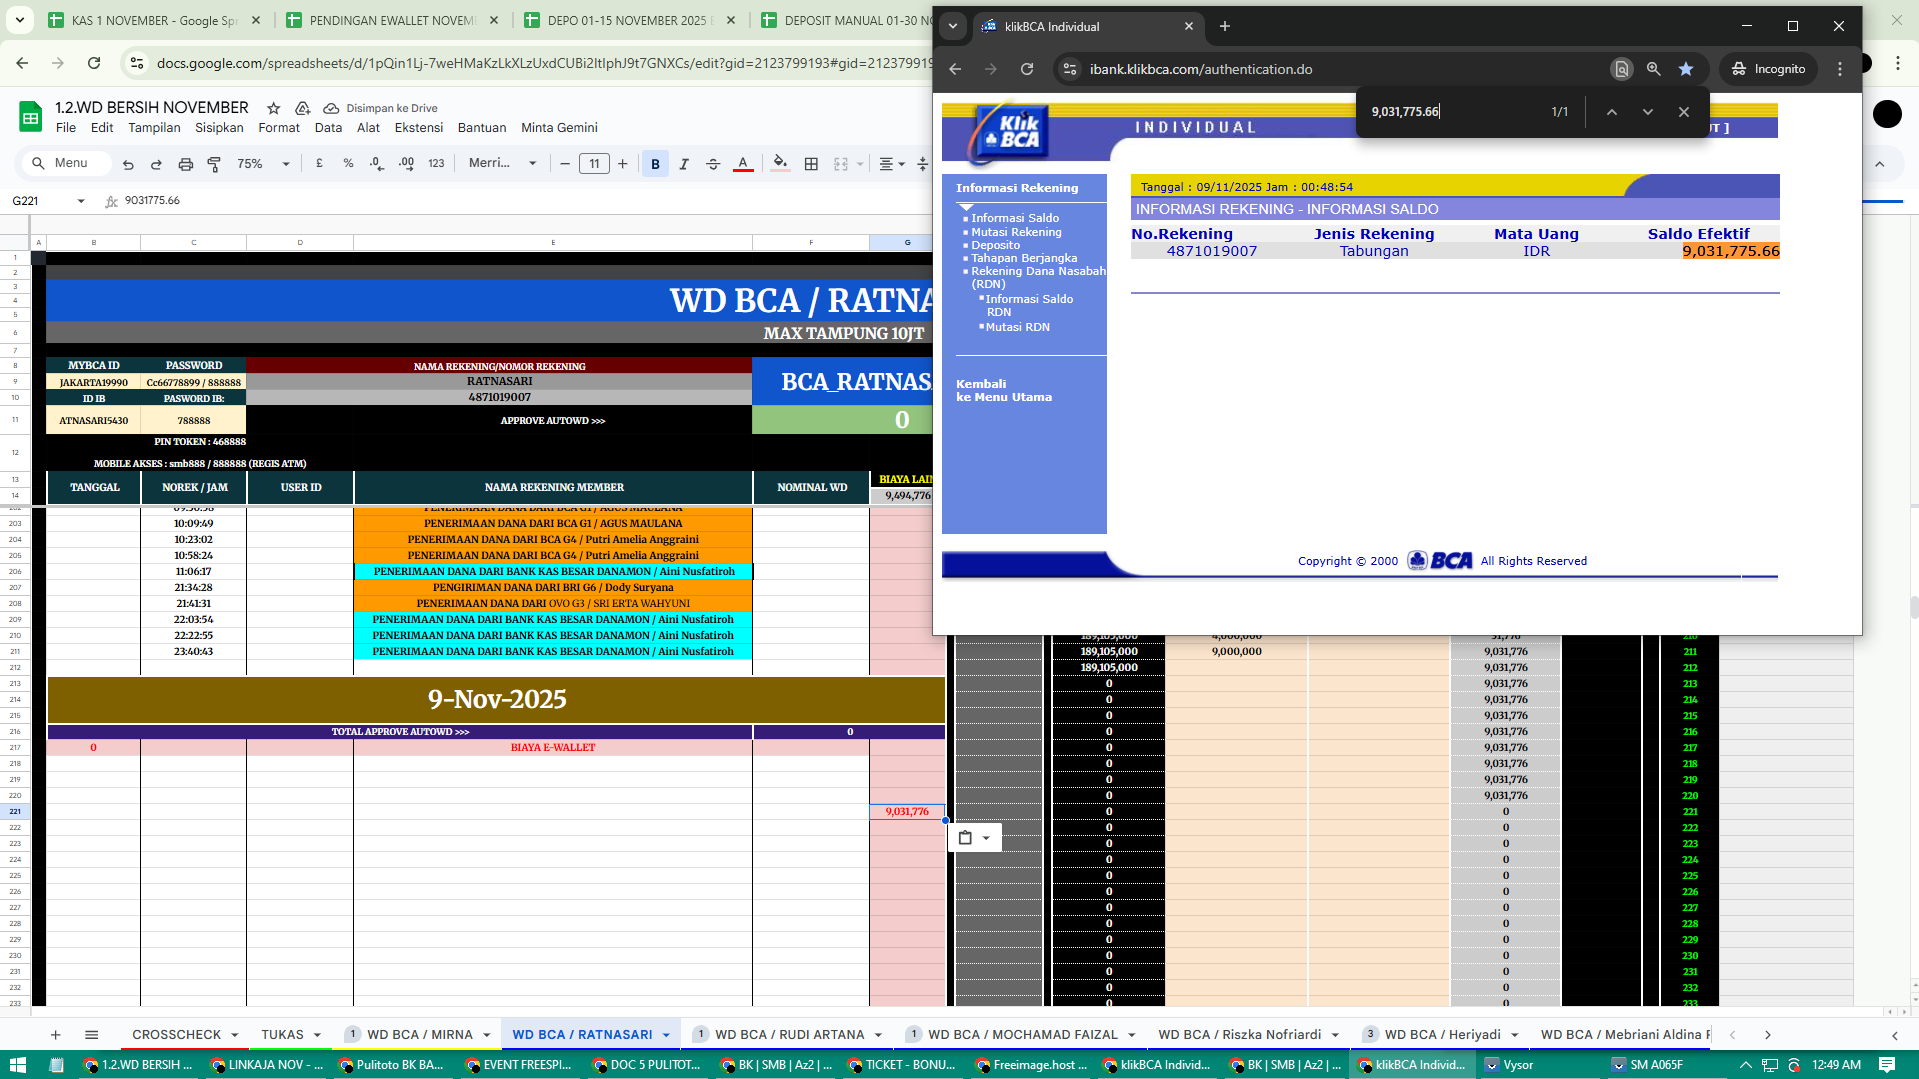The height and width of the screenshot is (1079, 1919).
Task: Toggle italic formatting in Sheets
Action: point(684,163)
